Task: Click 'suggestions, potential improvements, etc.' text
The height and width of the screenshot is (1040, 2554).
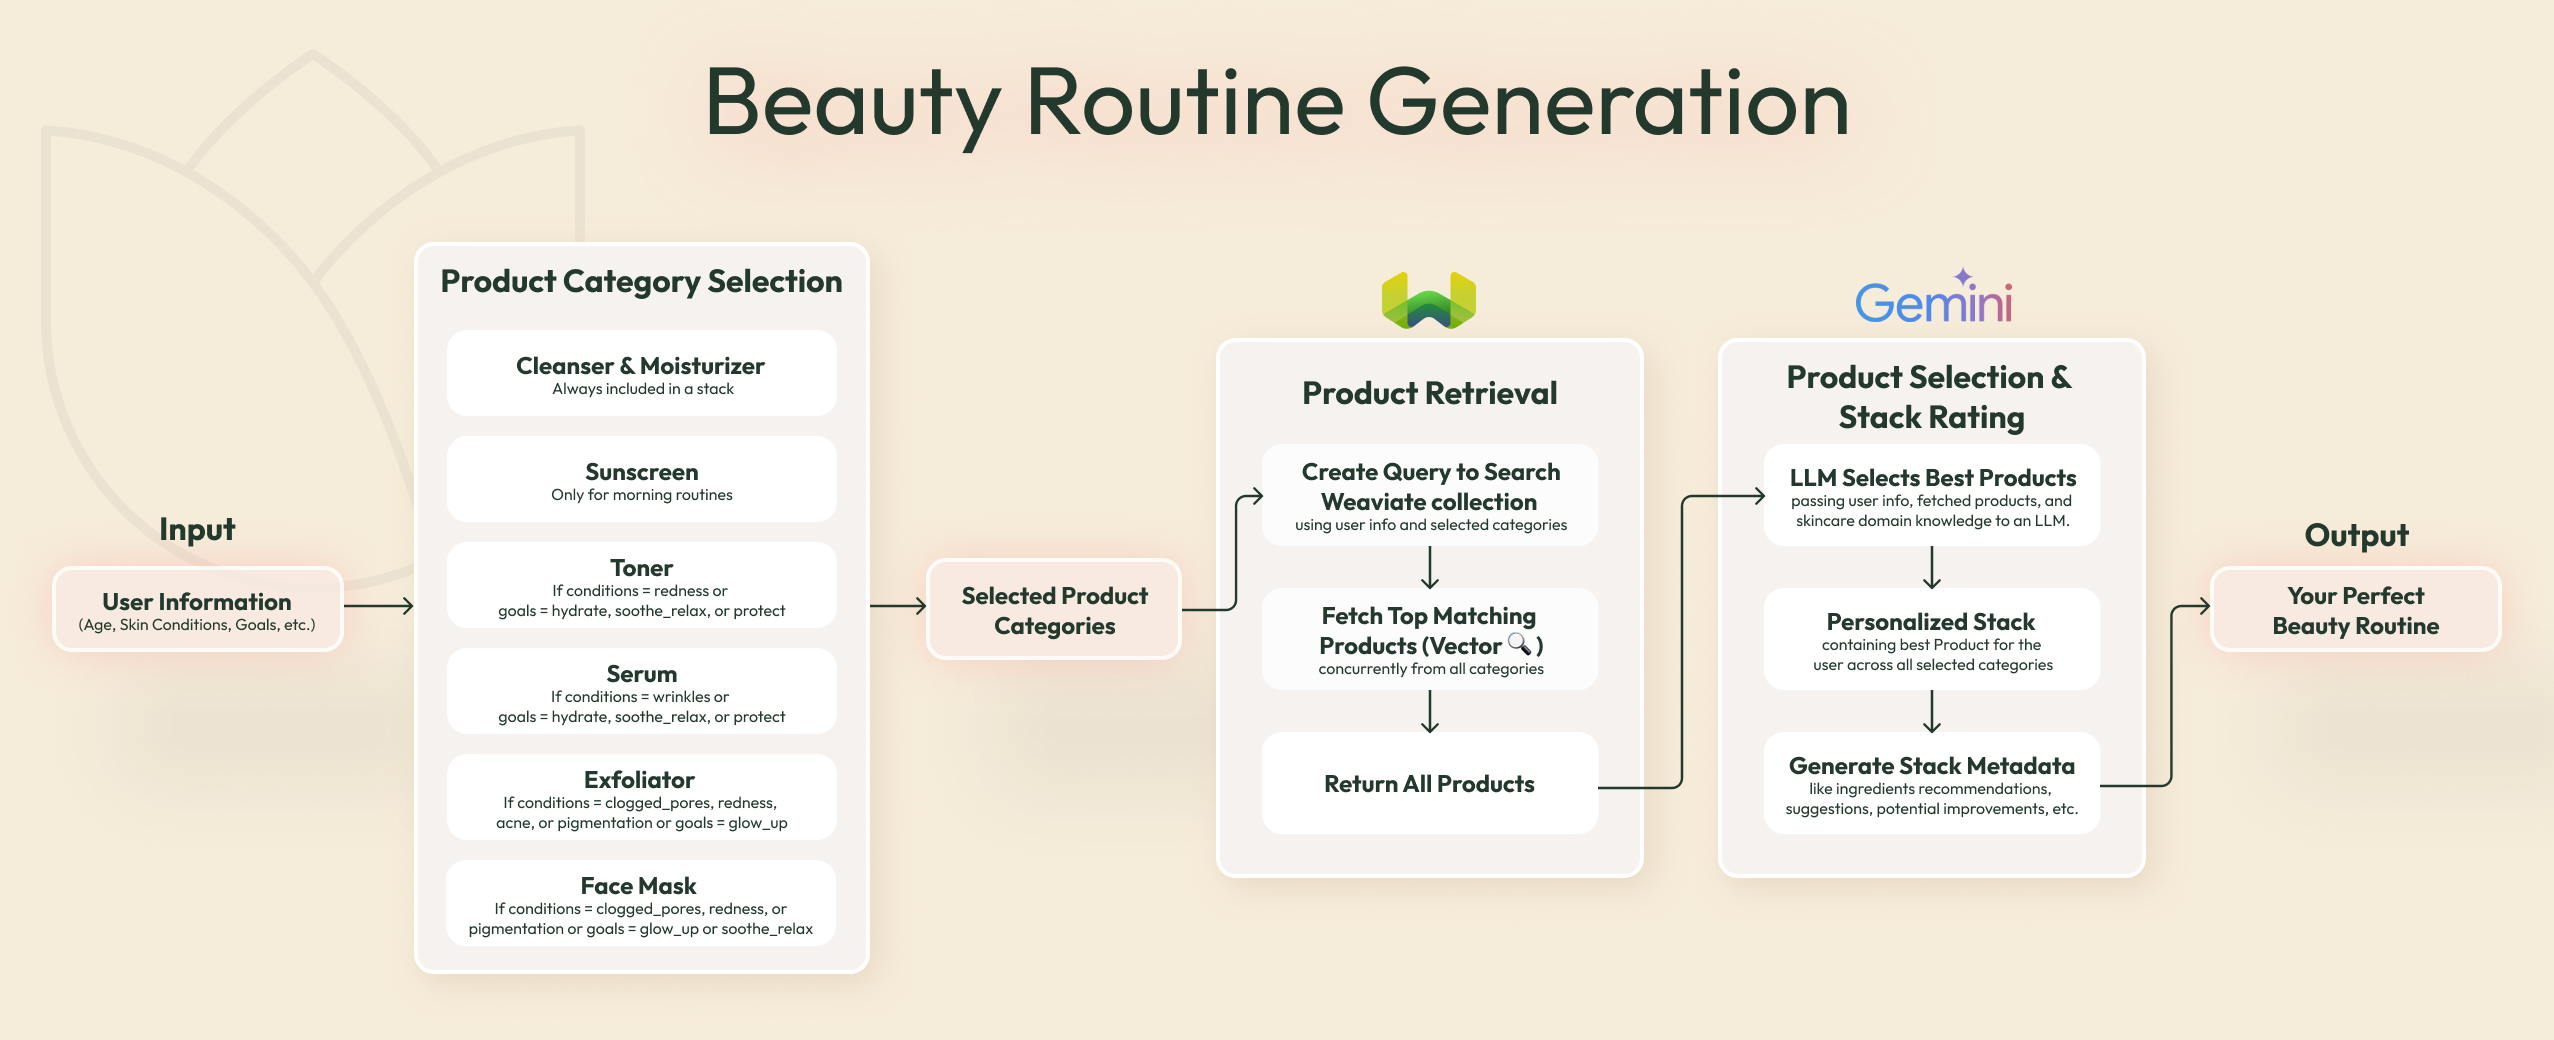Action: coord(1931,809)
